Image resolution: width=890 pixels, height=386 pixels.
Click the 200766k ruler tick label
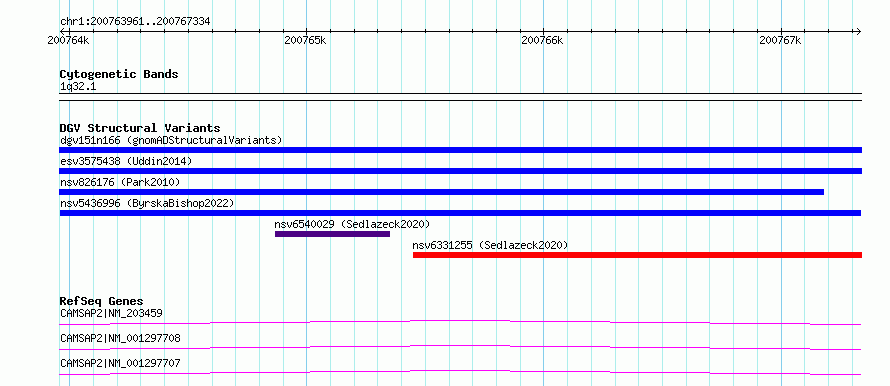pyautogui.click(x=543, y=40)
